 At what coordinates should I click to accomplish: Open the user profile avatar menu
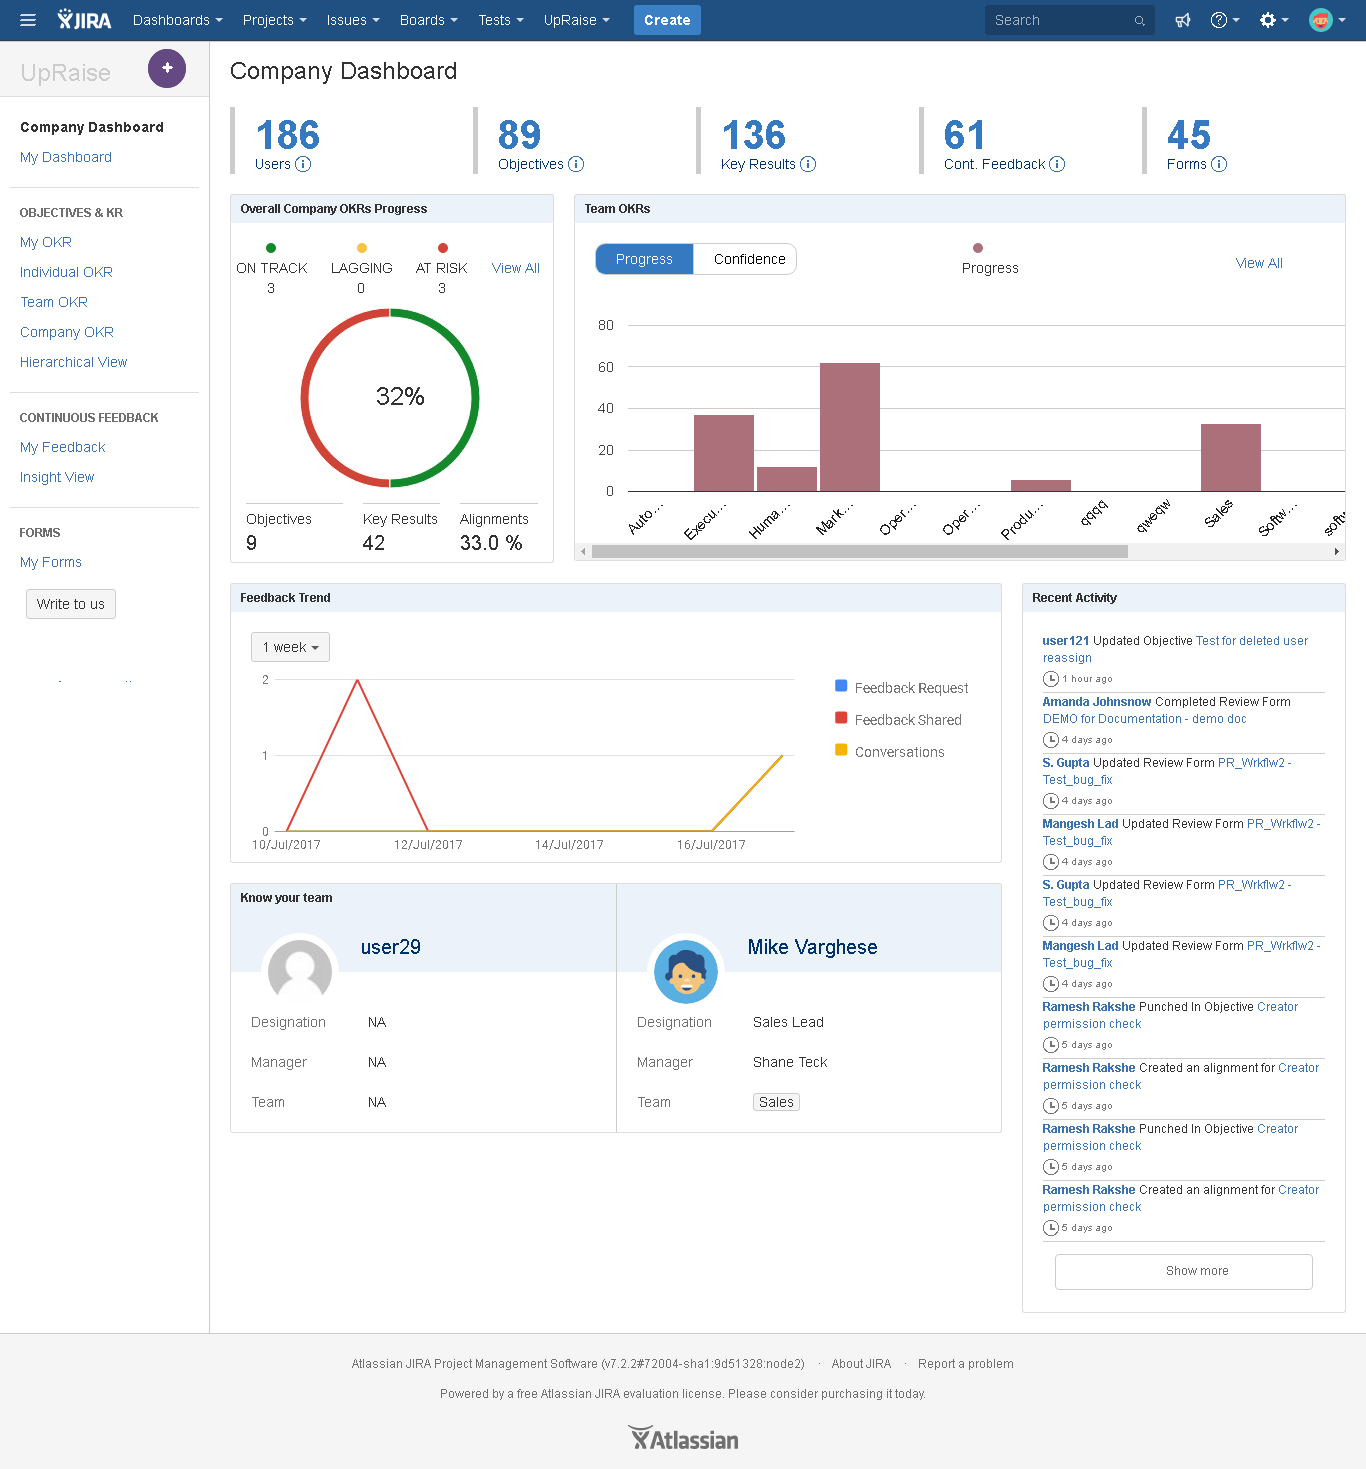1326,20
